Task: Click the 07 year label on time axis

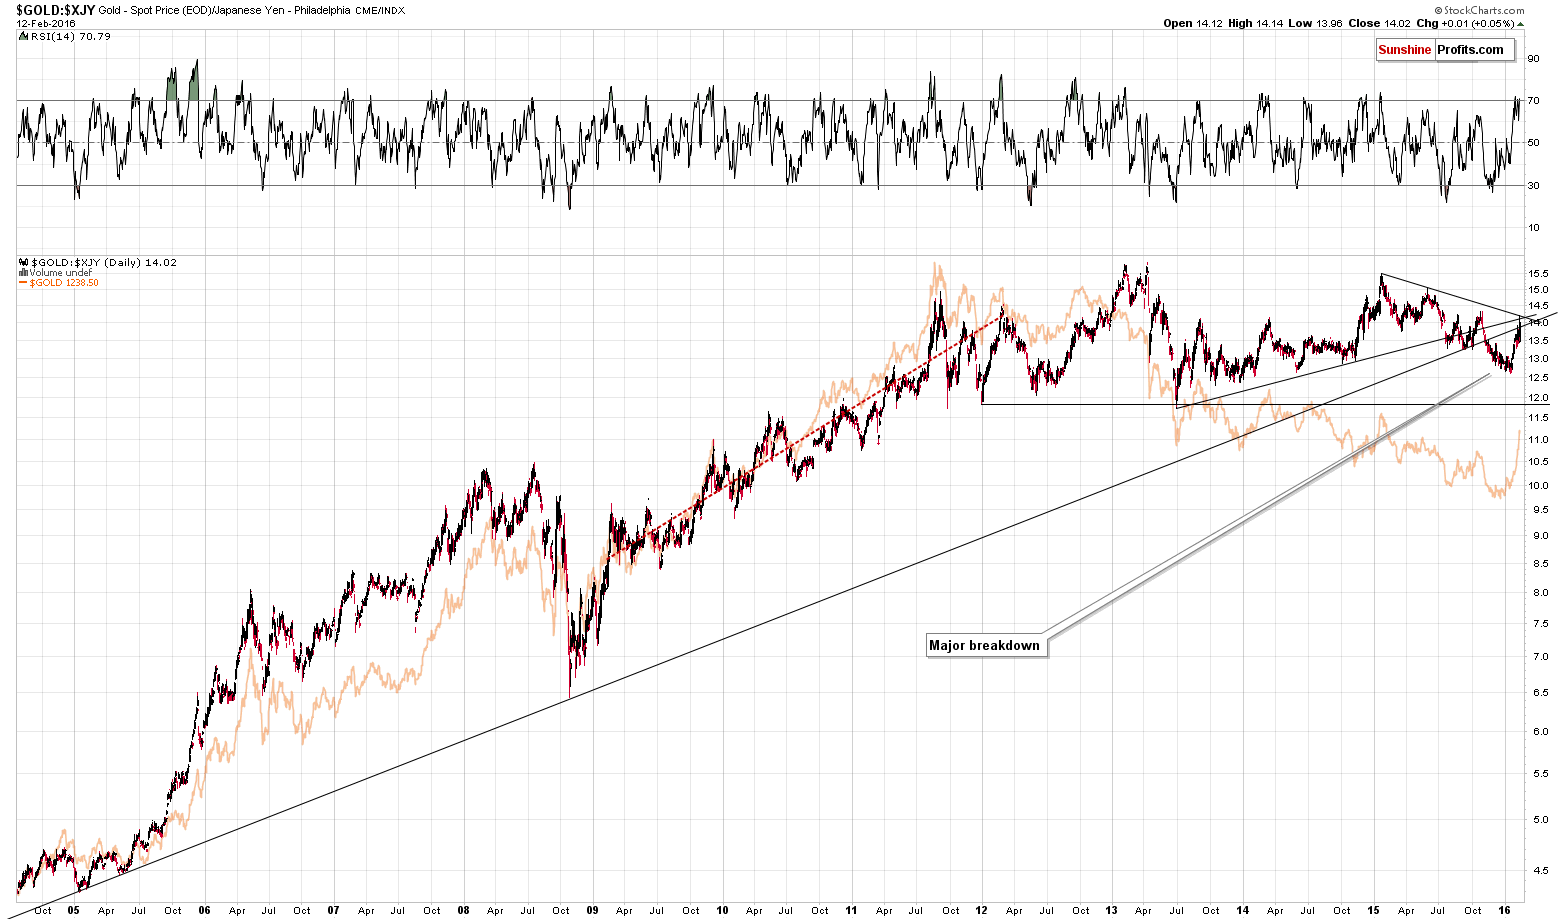Action: (x=333, y=911)
